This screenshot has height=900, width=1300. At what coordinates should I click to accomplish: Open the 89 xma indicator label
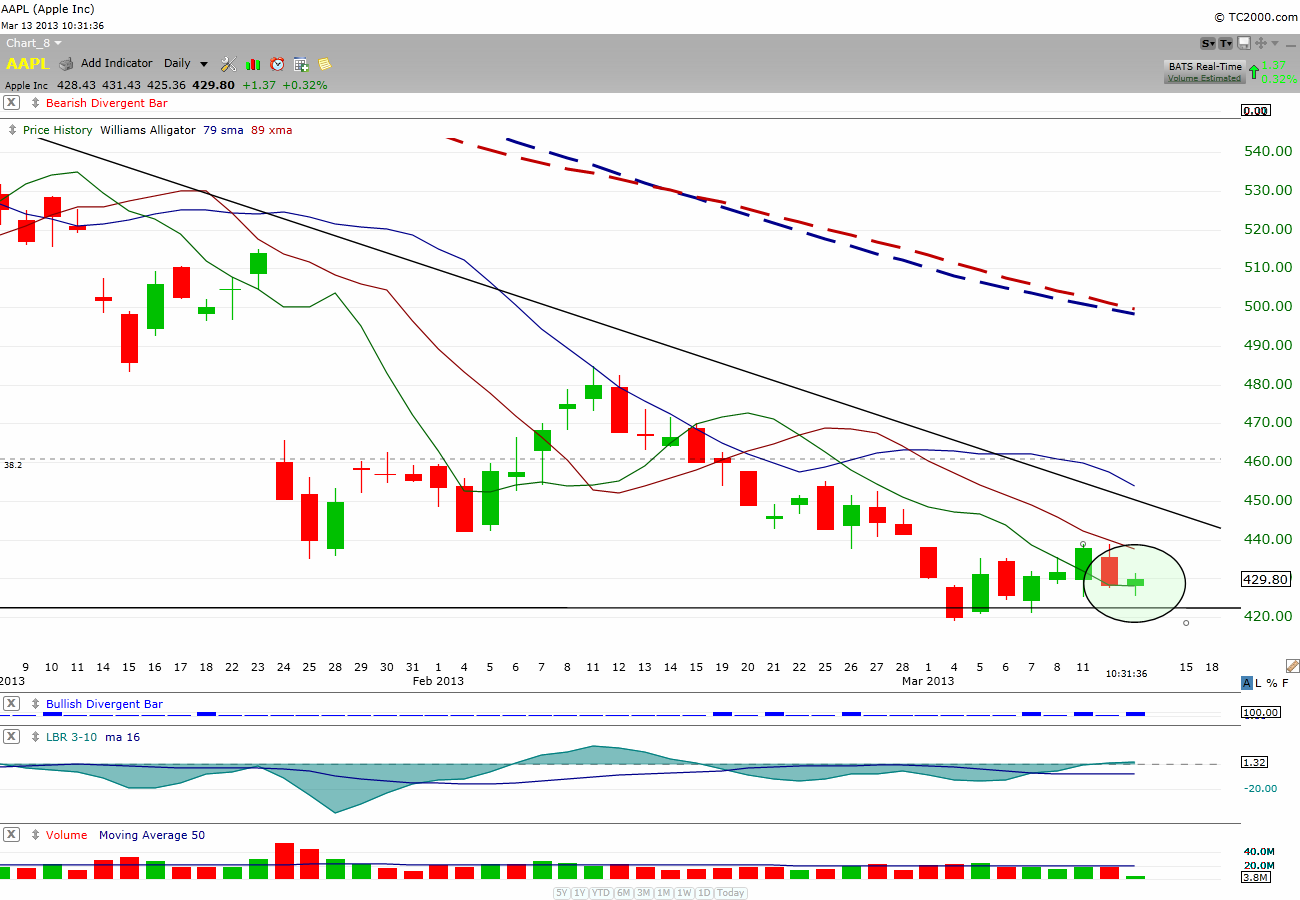[x=272, y=130]
